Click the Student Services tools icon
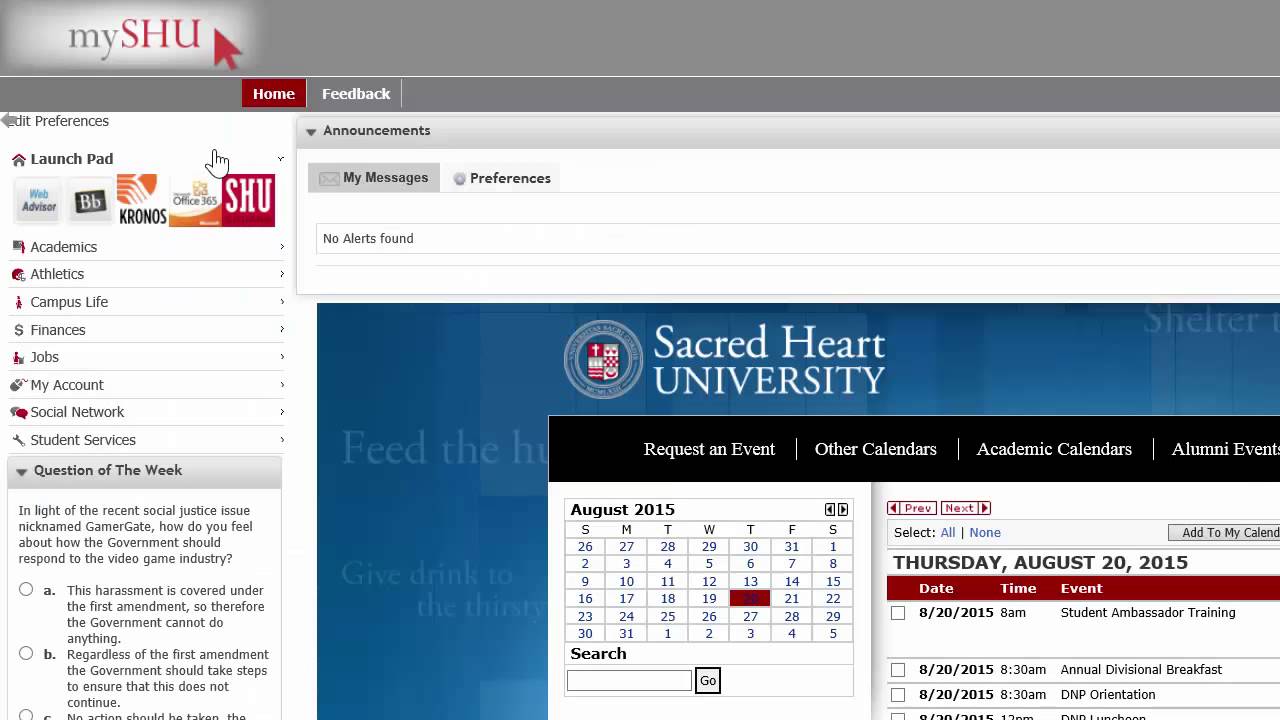The width and height of the screenshot is (1280, 720). coord(18,440)
